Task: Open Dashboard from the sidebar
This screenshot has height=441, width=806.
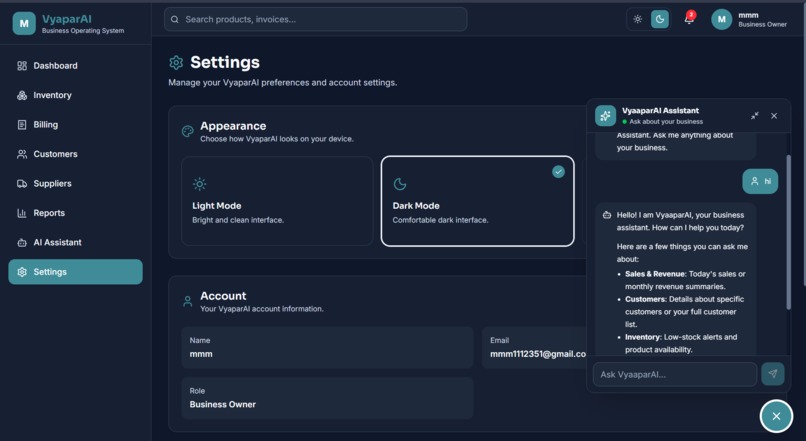Action: click(75, 66)
